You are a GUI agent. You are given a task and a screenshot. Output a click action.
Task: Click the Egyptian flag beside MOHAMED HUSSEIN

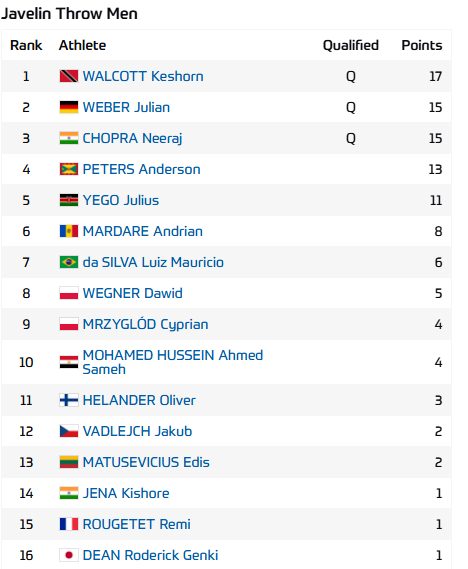69,362
